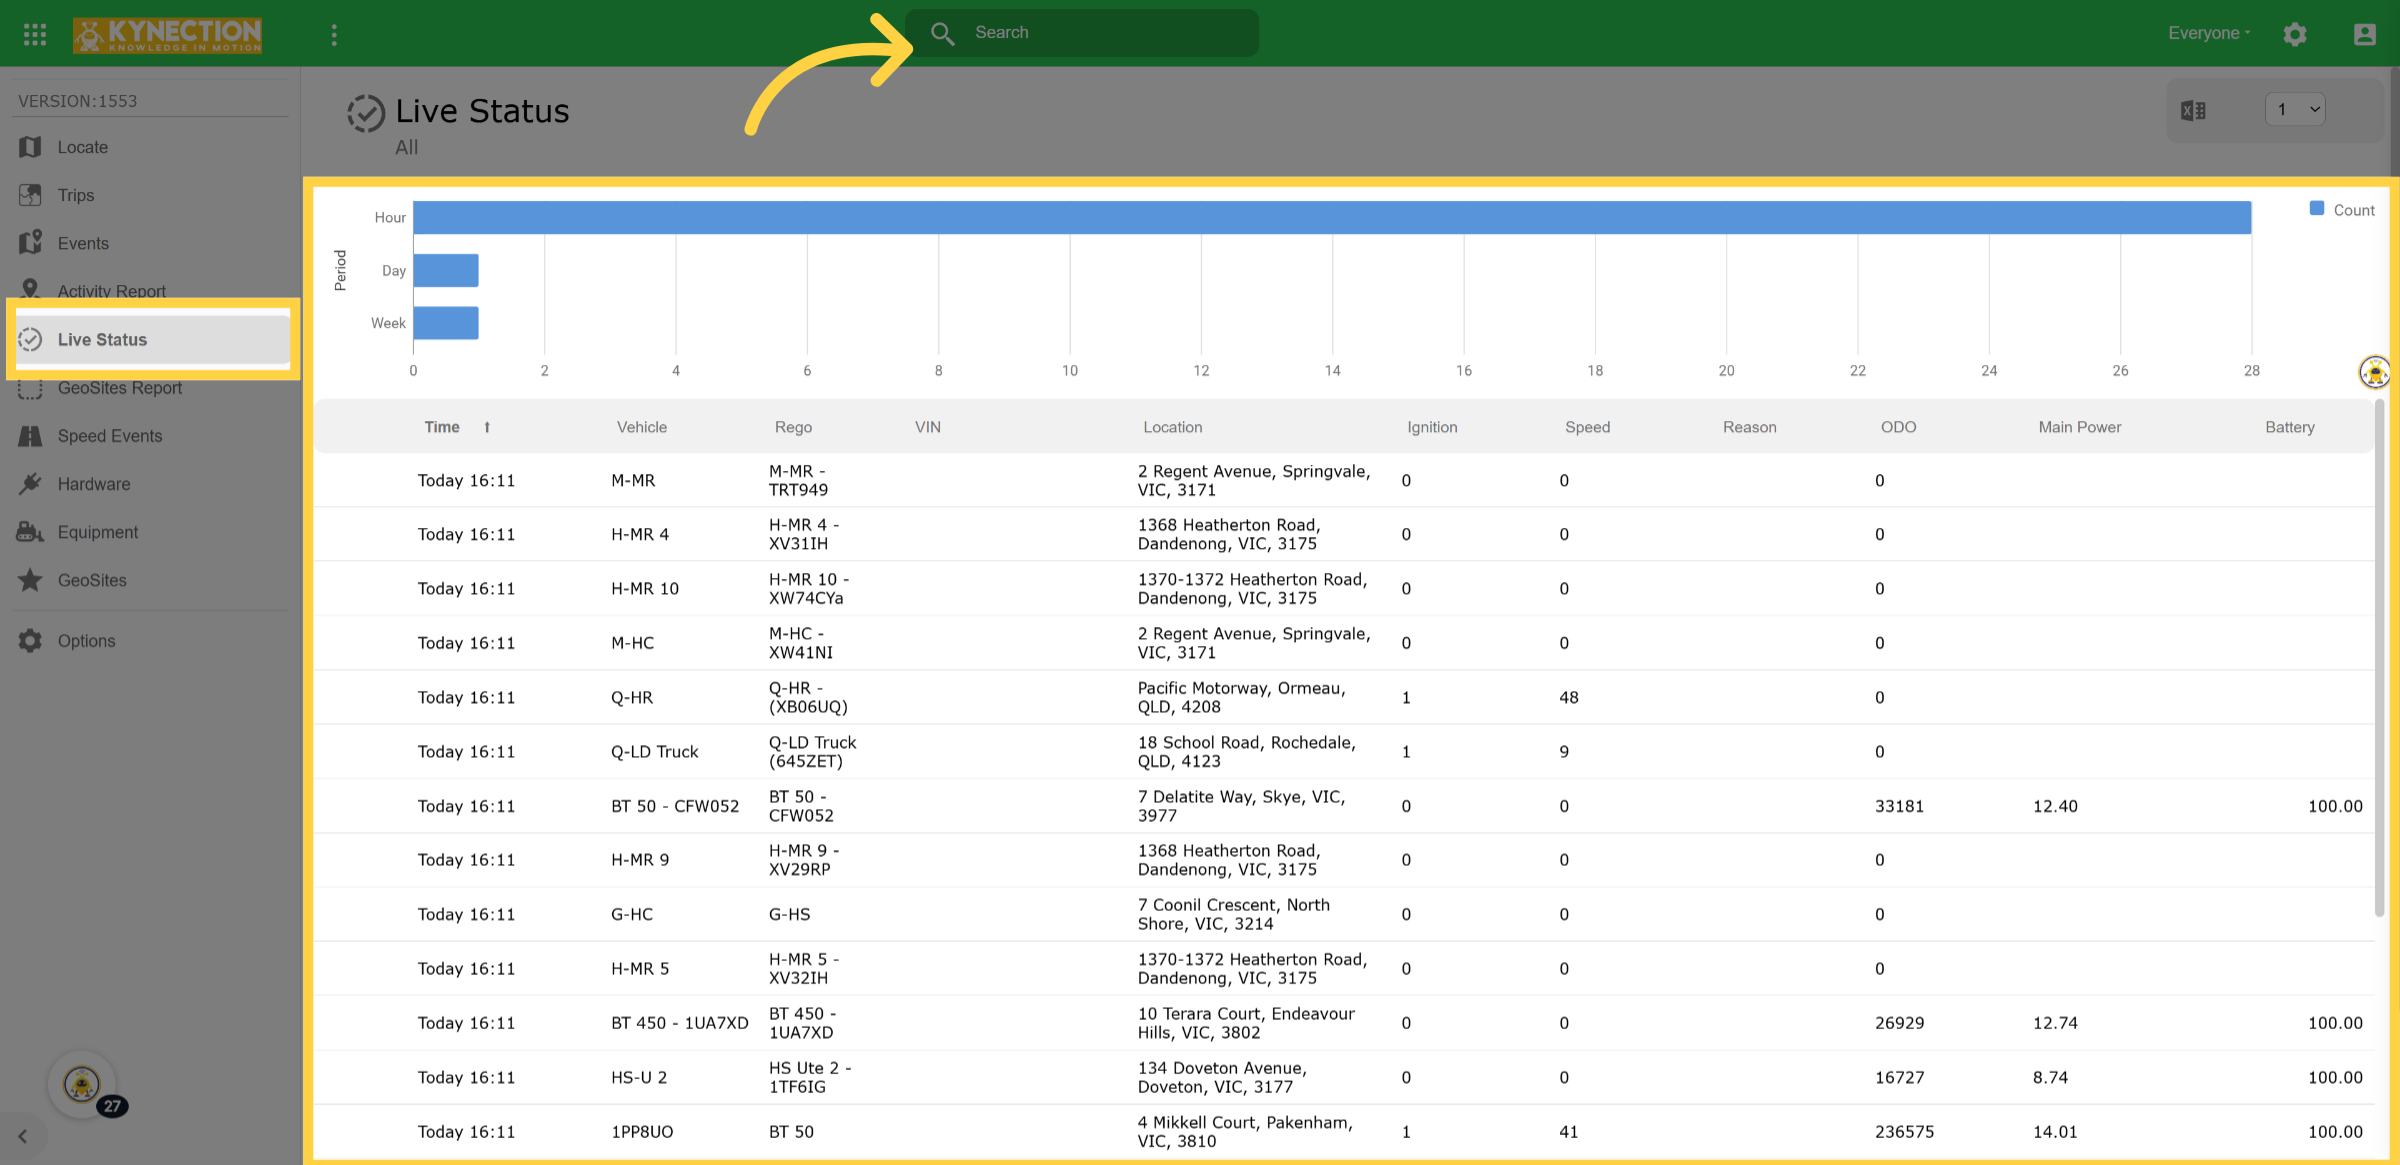Click the Trips sidebar link

coord(76,195)
